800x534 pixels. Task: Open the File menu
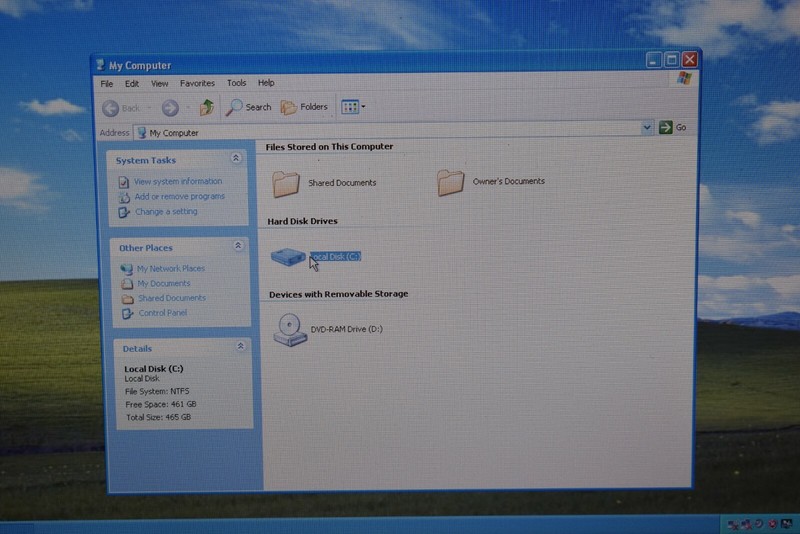point(107,84)
